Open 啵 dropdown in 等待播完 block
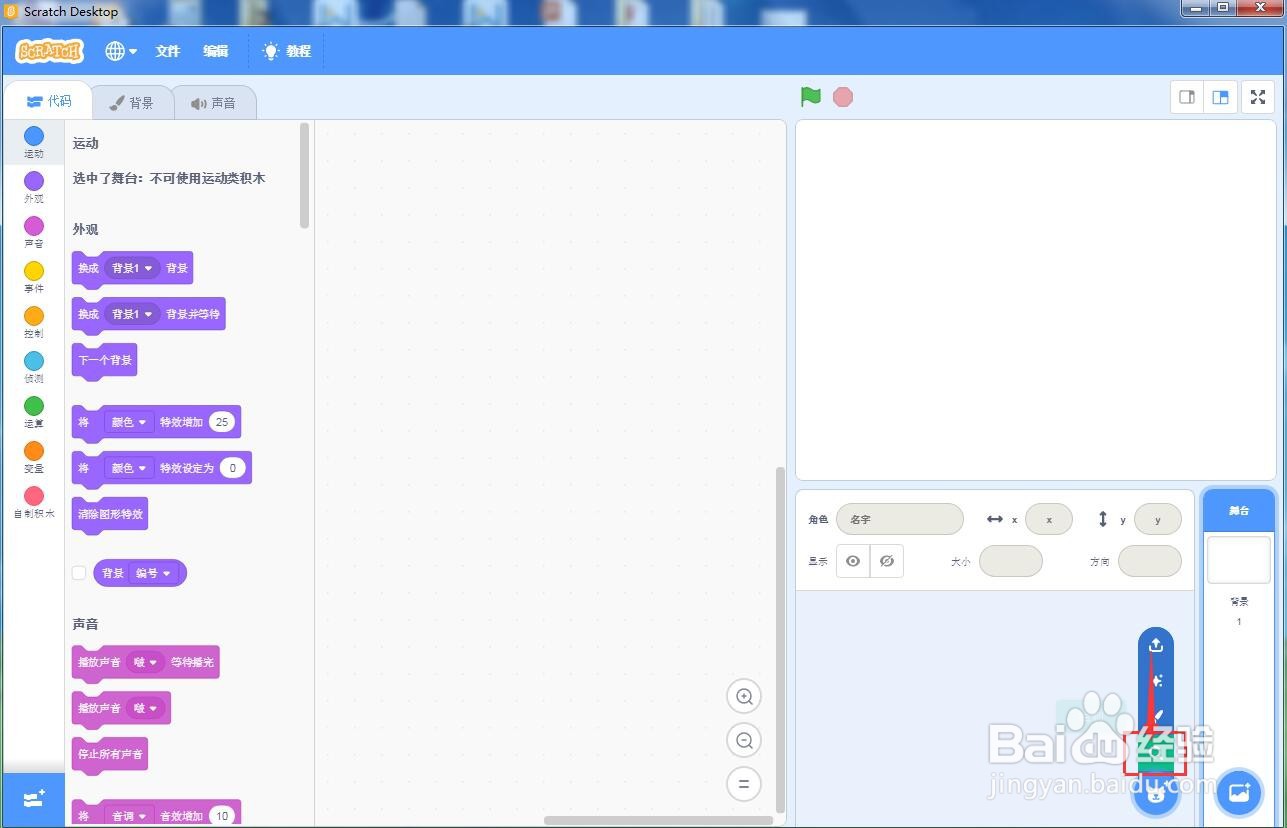1287x828 pixels. click(145, 662)
